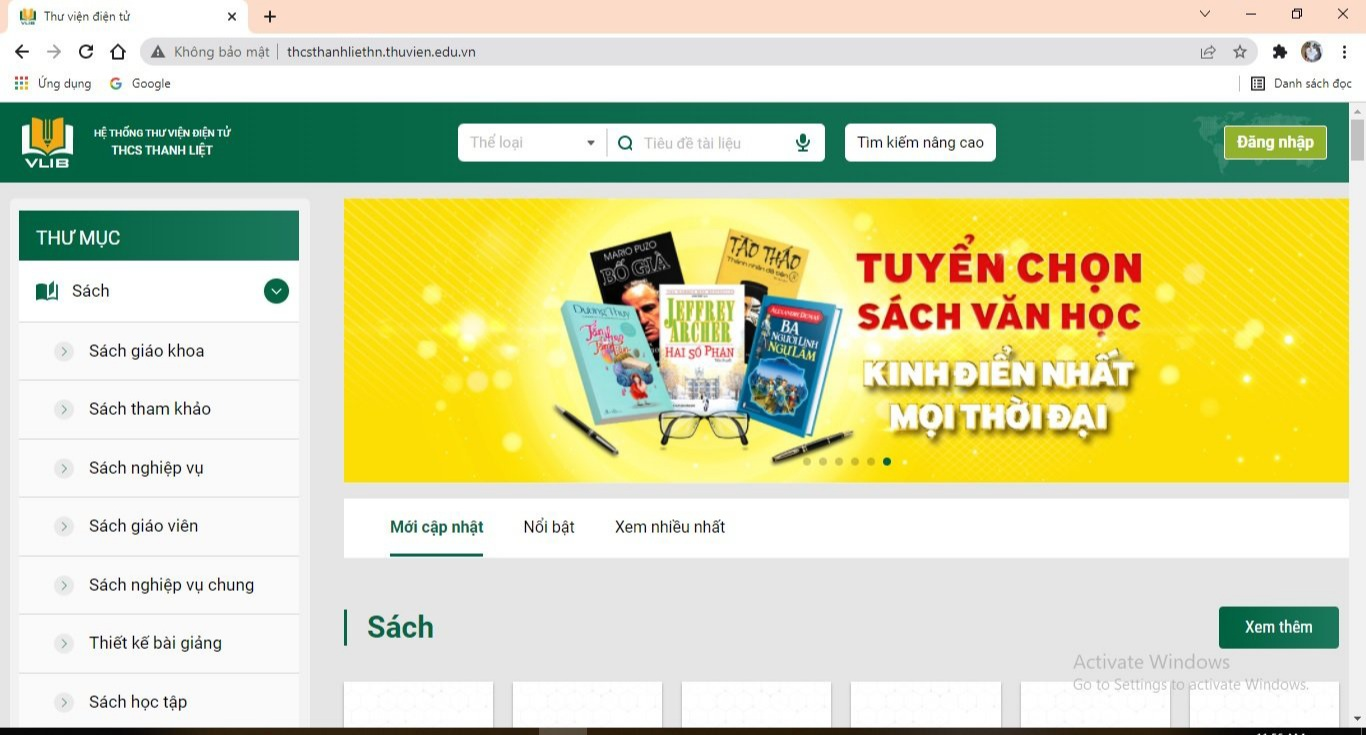Screen dimensions: 1366x735
Task: Click the microphone voice search icon
Action: point(802,143)
